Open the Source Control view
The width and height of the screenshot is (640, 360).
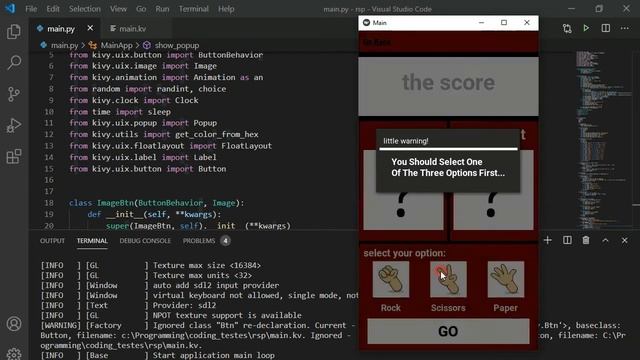14,94
